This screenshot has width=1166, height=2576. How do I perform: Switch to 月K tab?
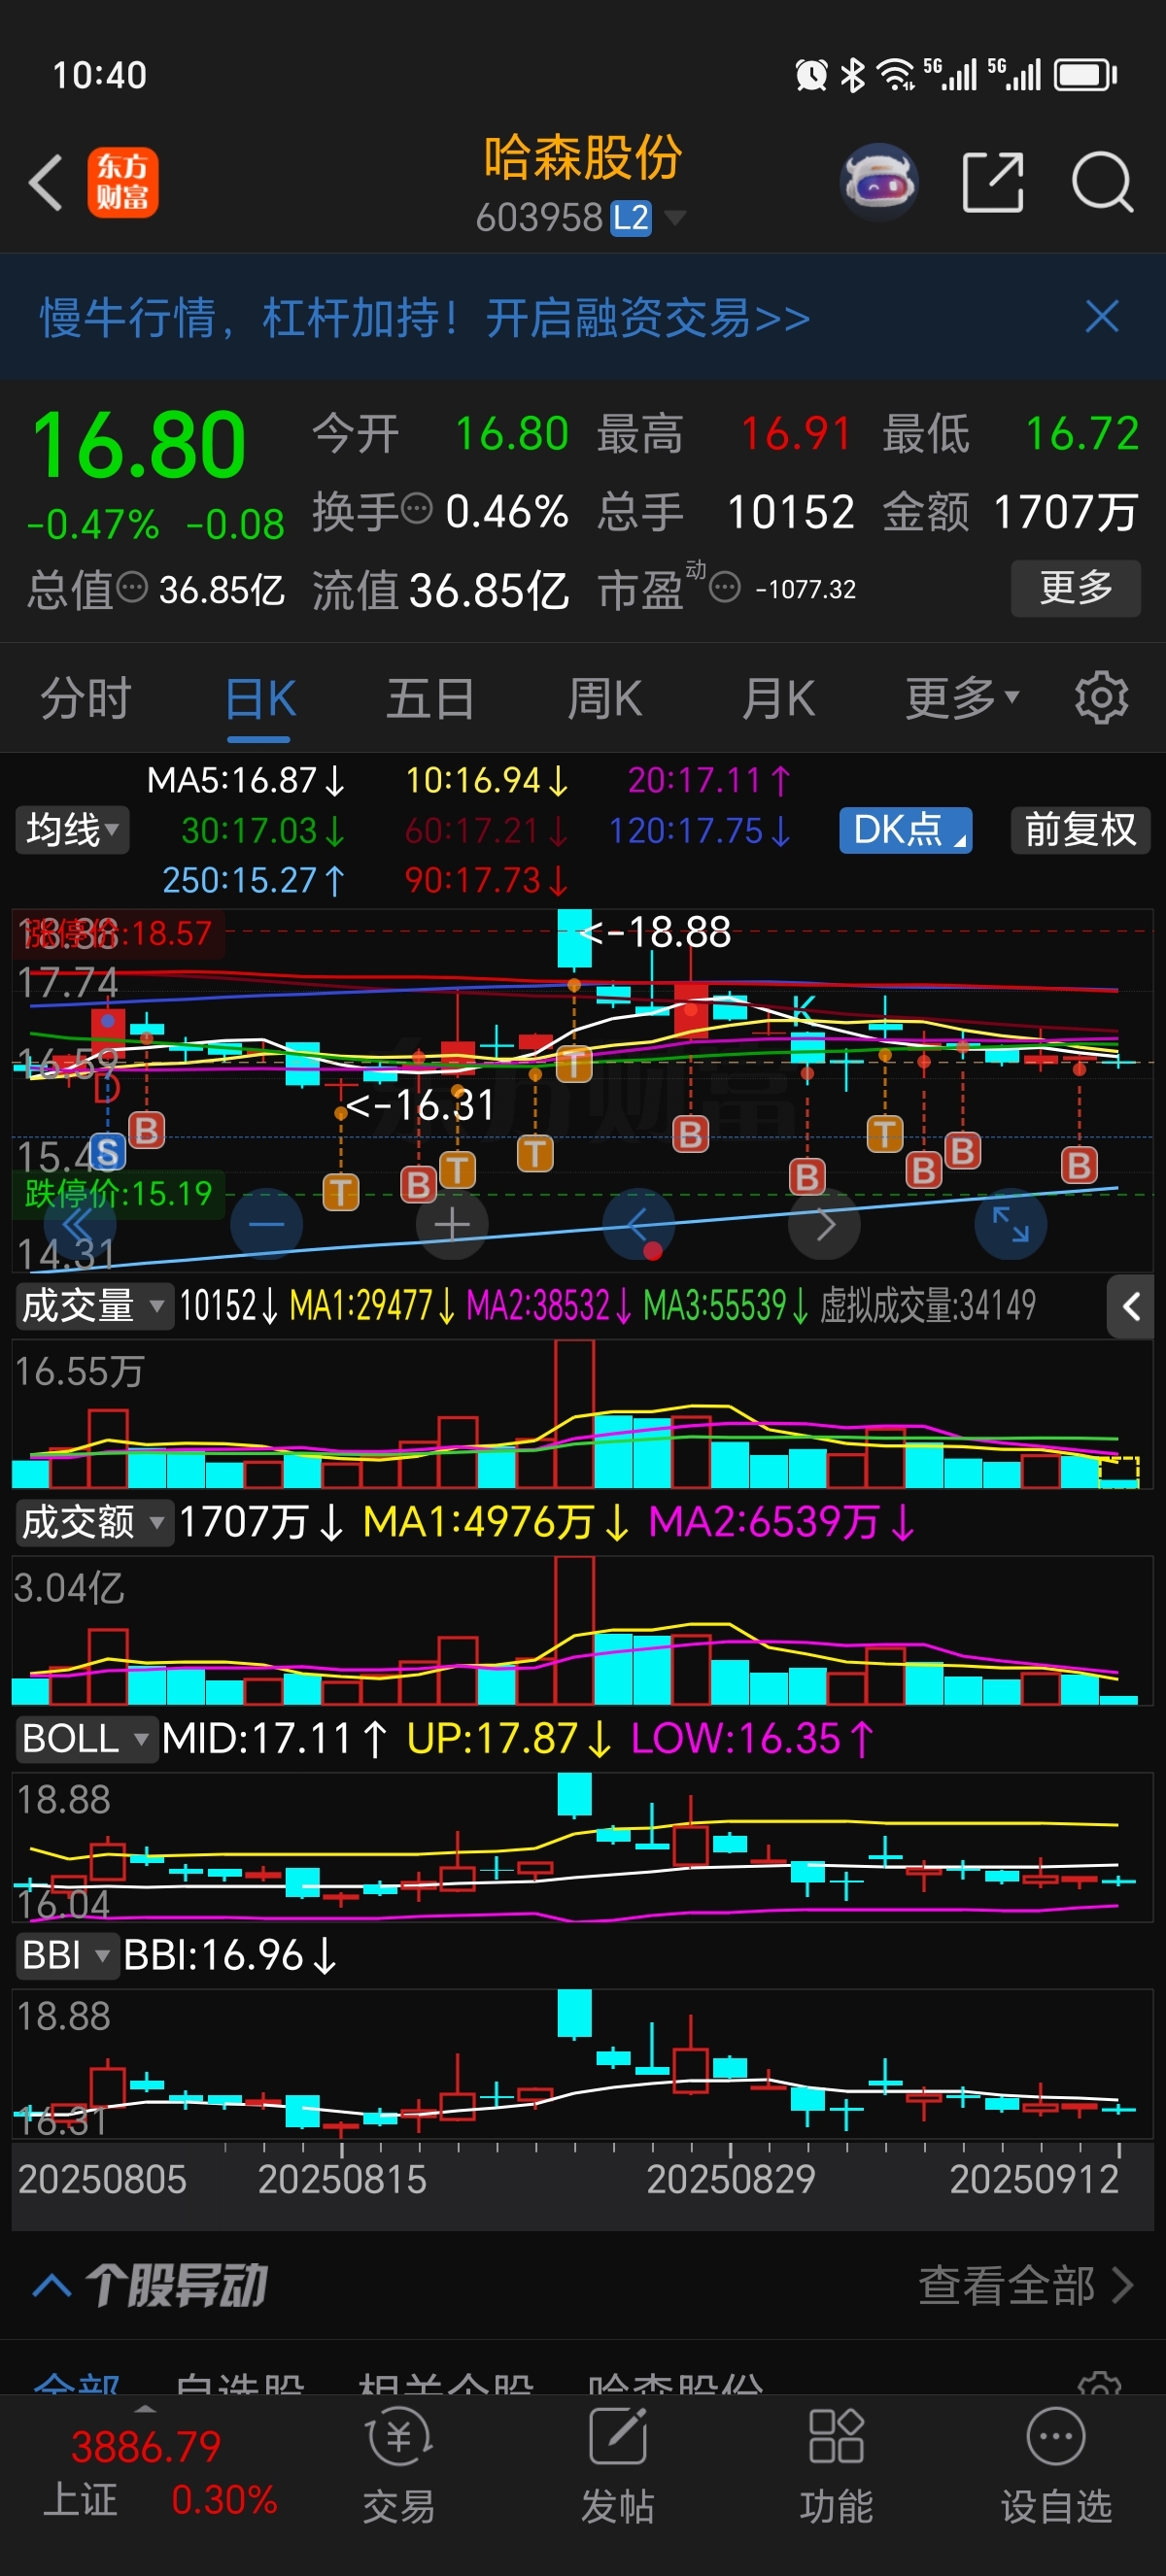coord(777,698)
